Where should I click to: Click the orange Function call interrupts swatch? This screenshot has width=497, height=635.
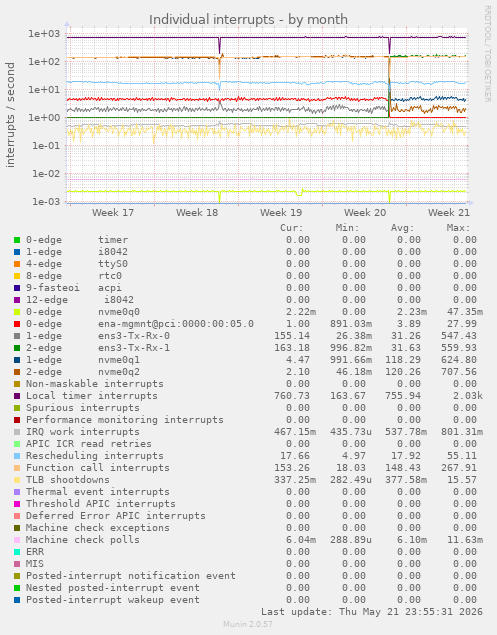pos(17,468)
